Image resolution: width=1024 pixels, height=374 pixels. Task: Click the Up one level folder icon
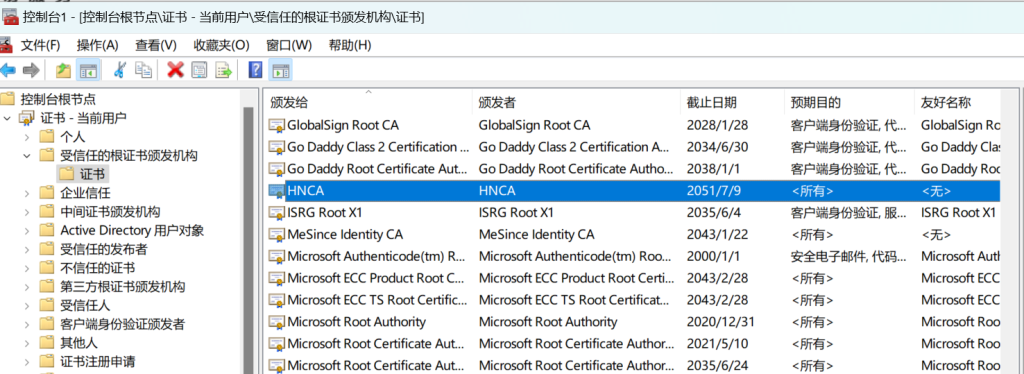(63, 70)
